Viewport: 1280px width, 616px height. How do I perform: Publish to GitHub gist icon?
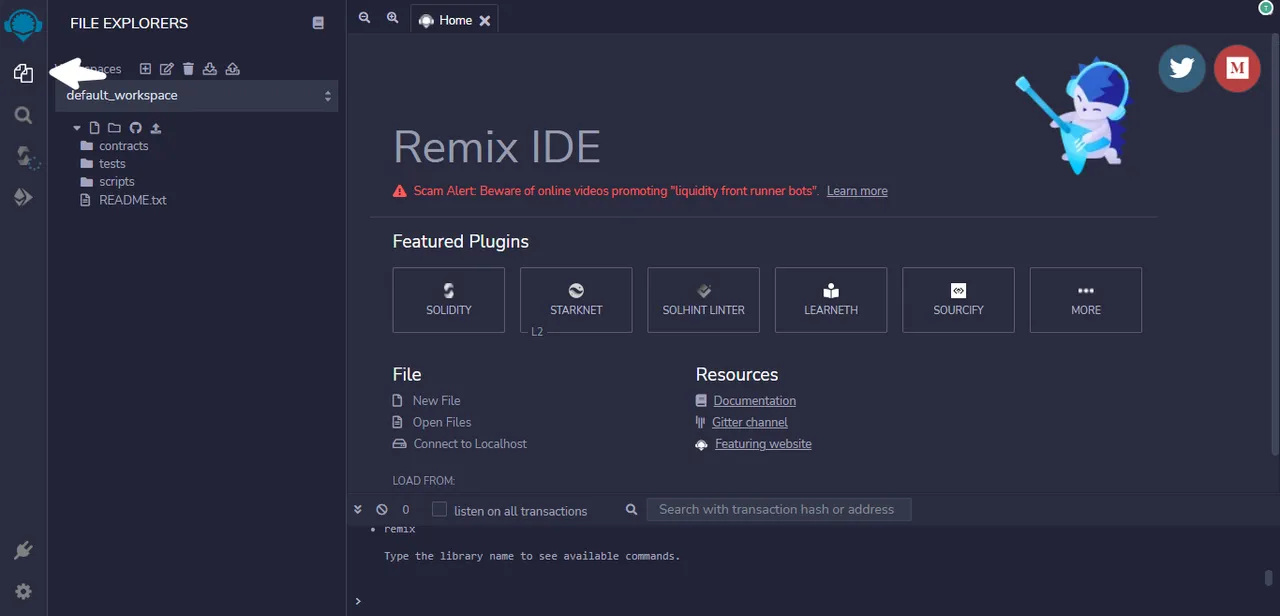coord(135,128)
